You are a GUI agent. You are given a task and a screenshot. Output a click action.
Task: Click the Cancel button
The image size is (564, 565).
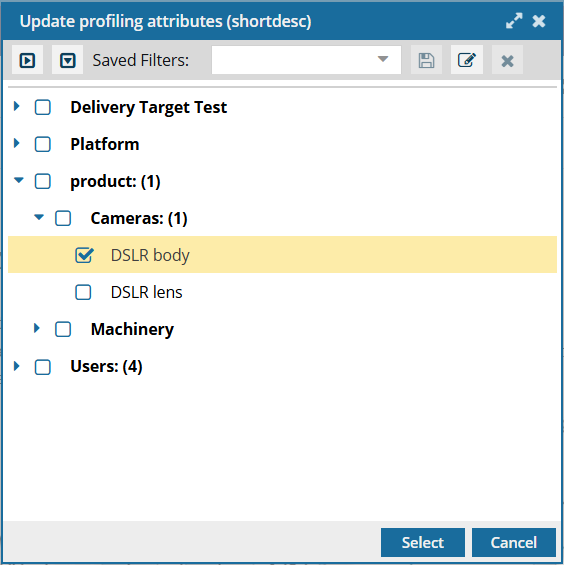click(514, 542)
